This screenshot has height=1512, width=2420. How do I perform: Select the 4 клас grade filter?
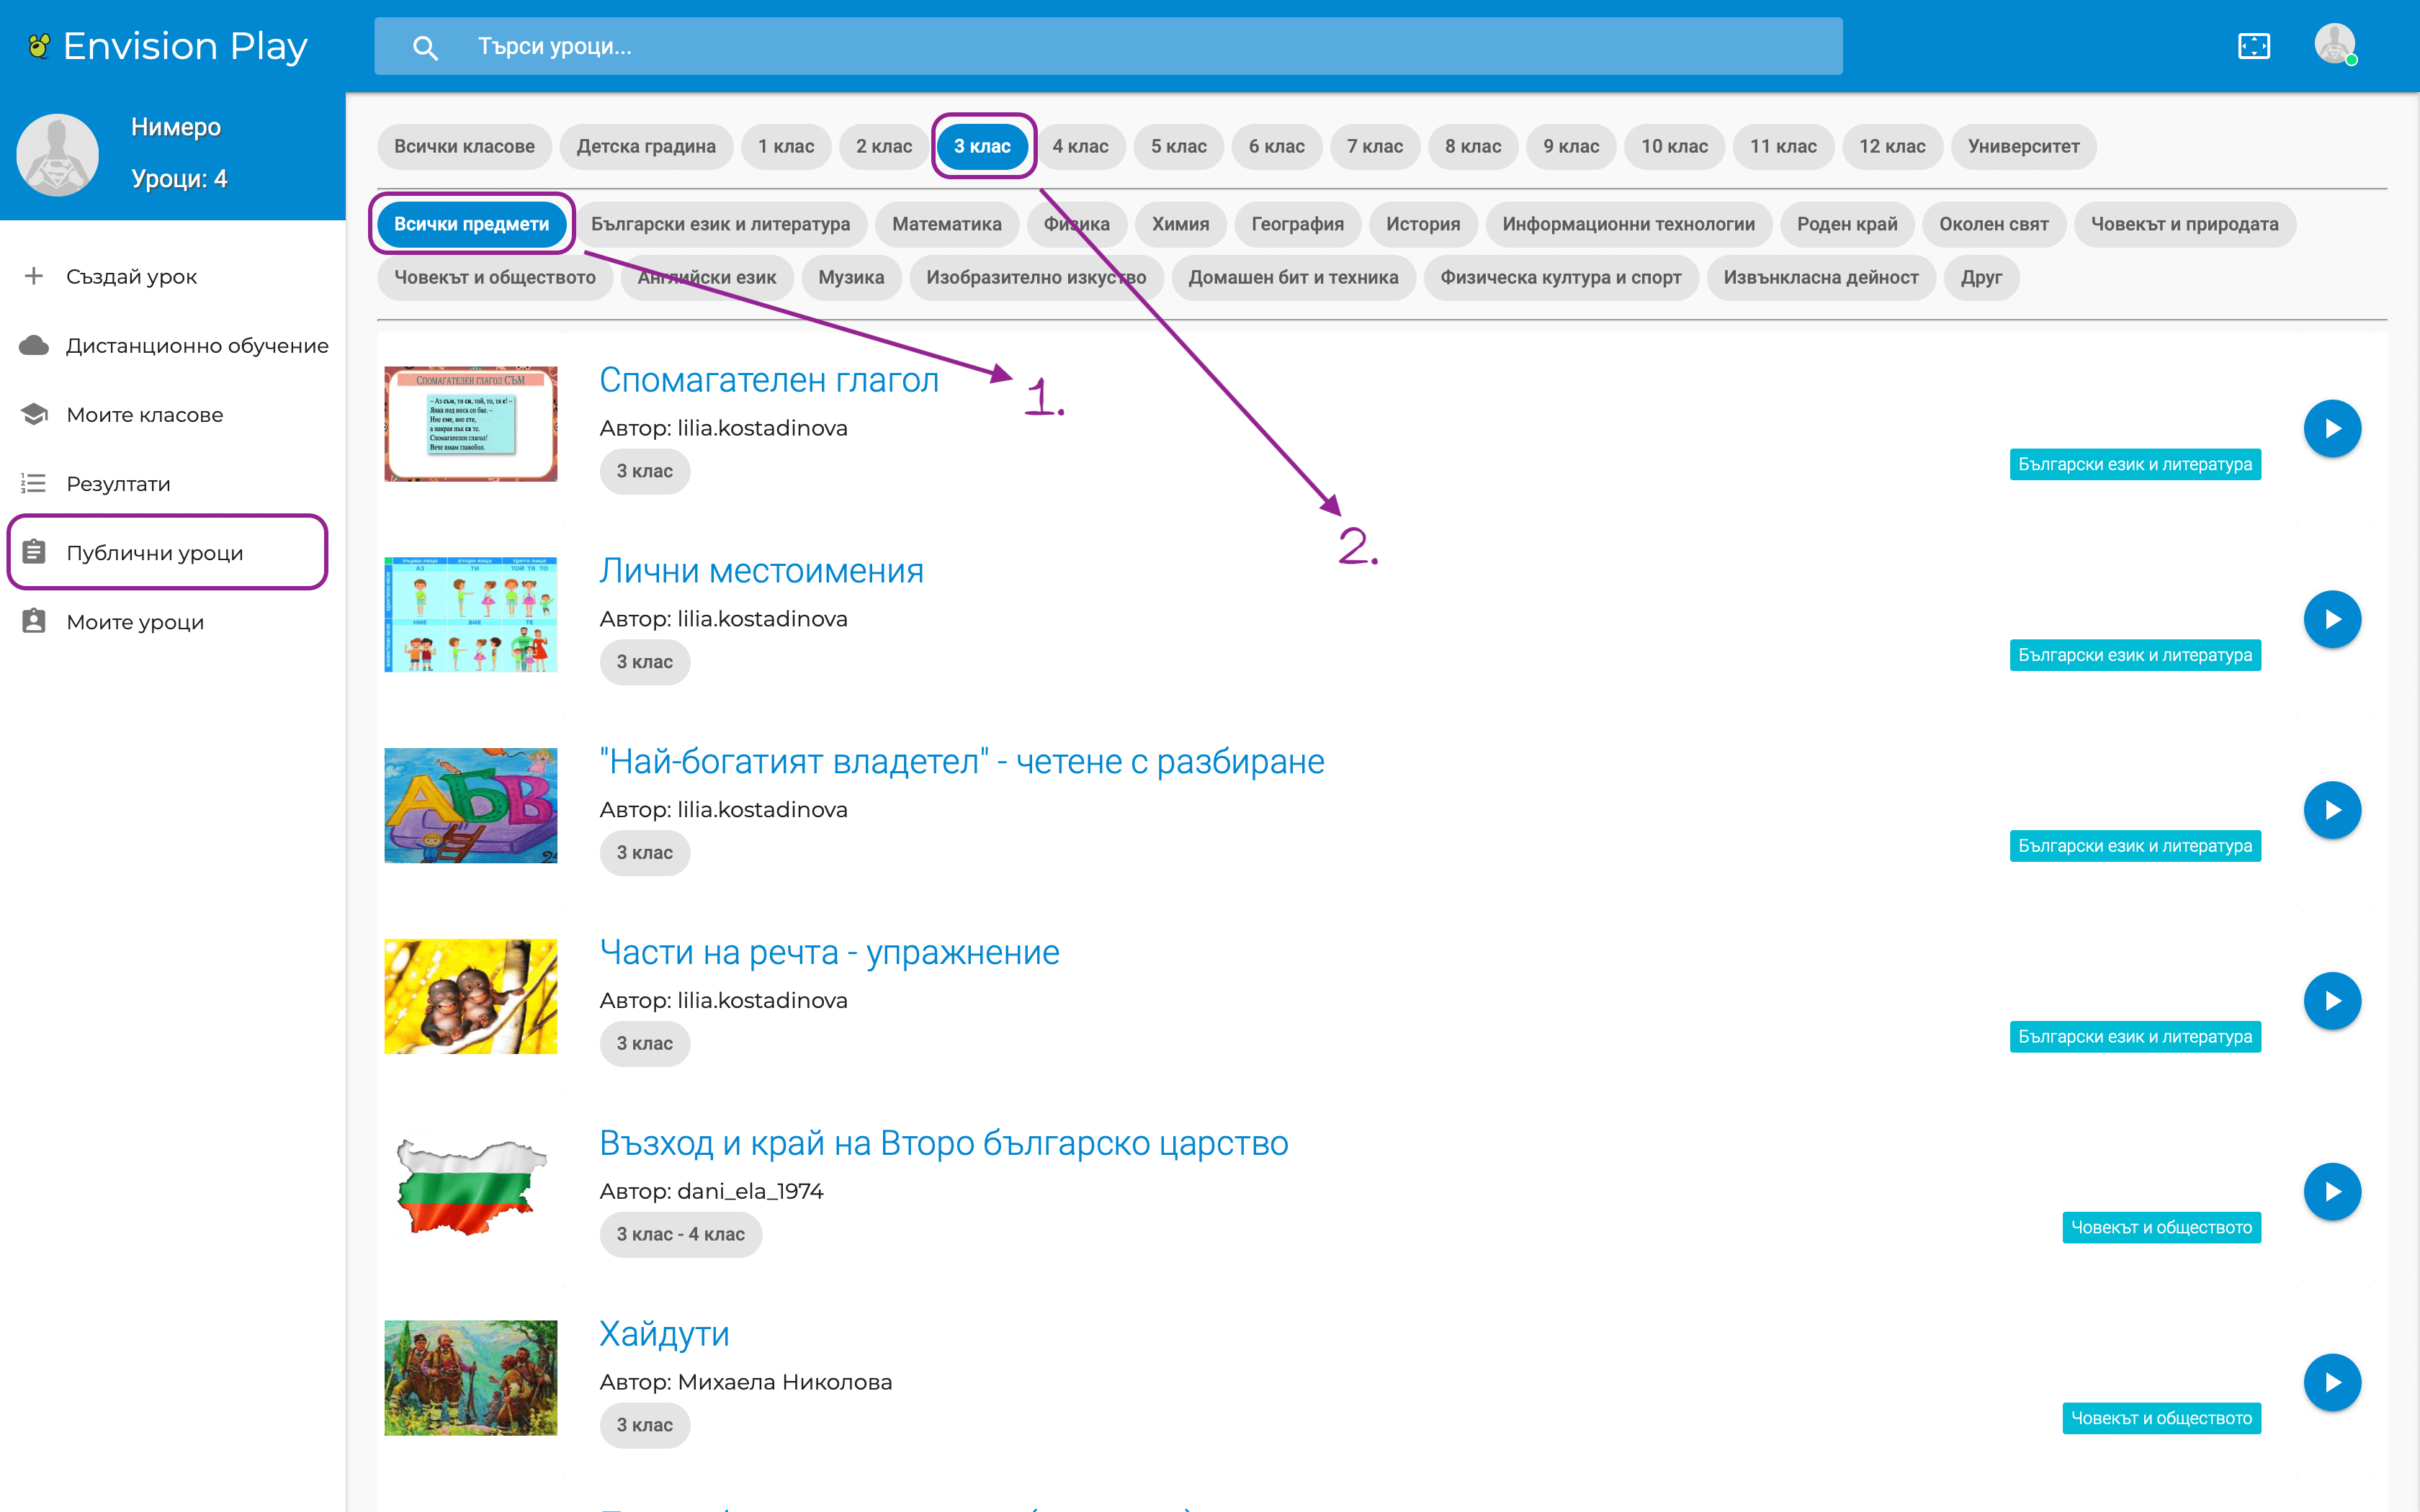(1080, 146)
